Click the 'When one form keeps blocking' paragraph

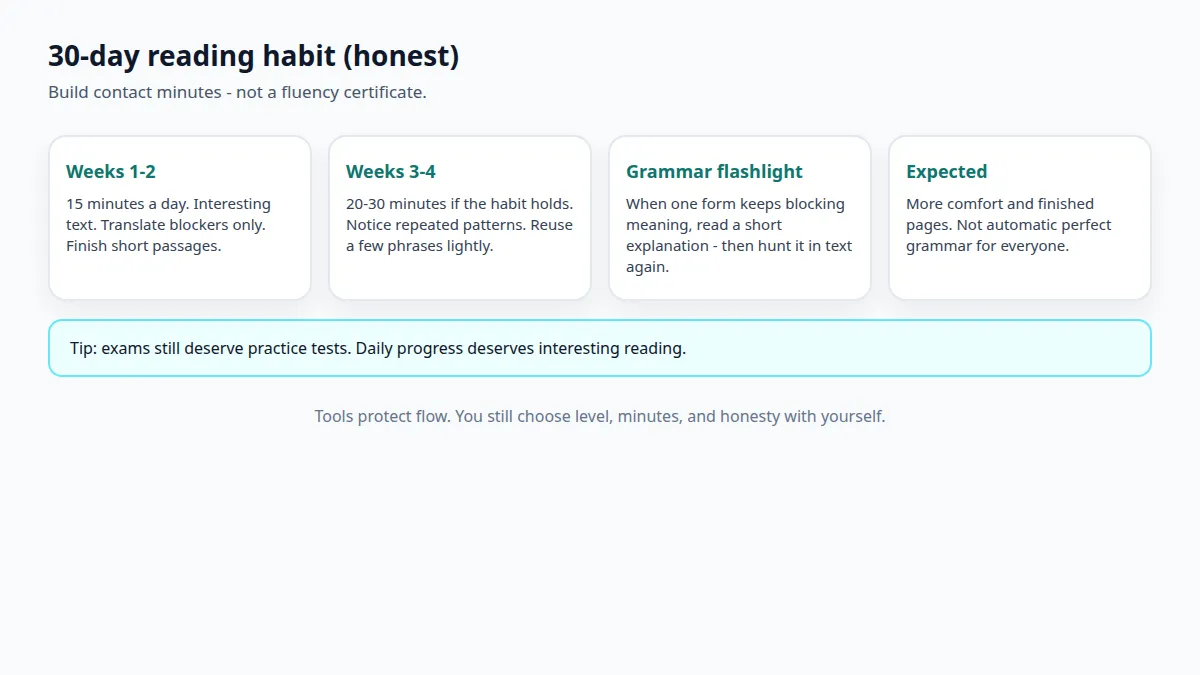tap(739, 235)
